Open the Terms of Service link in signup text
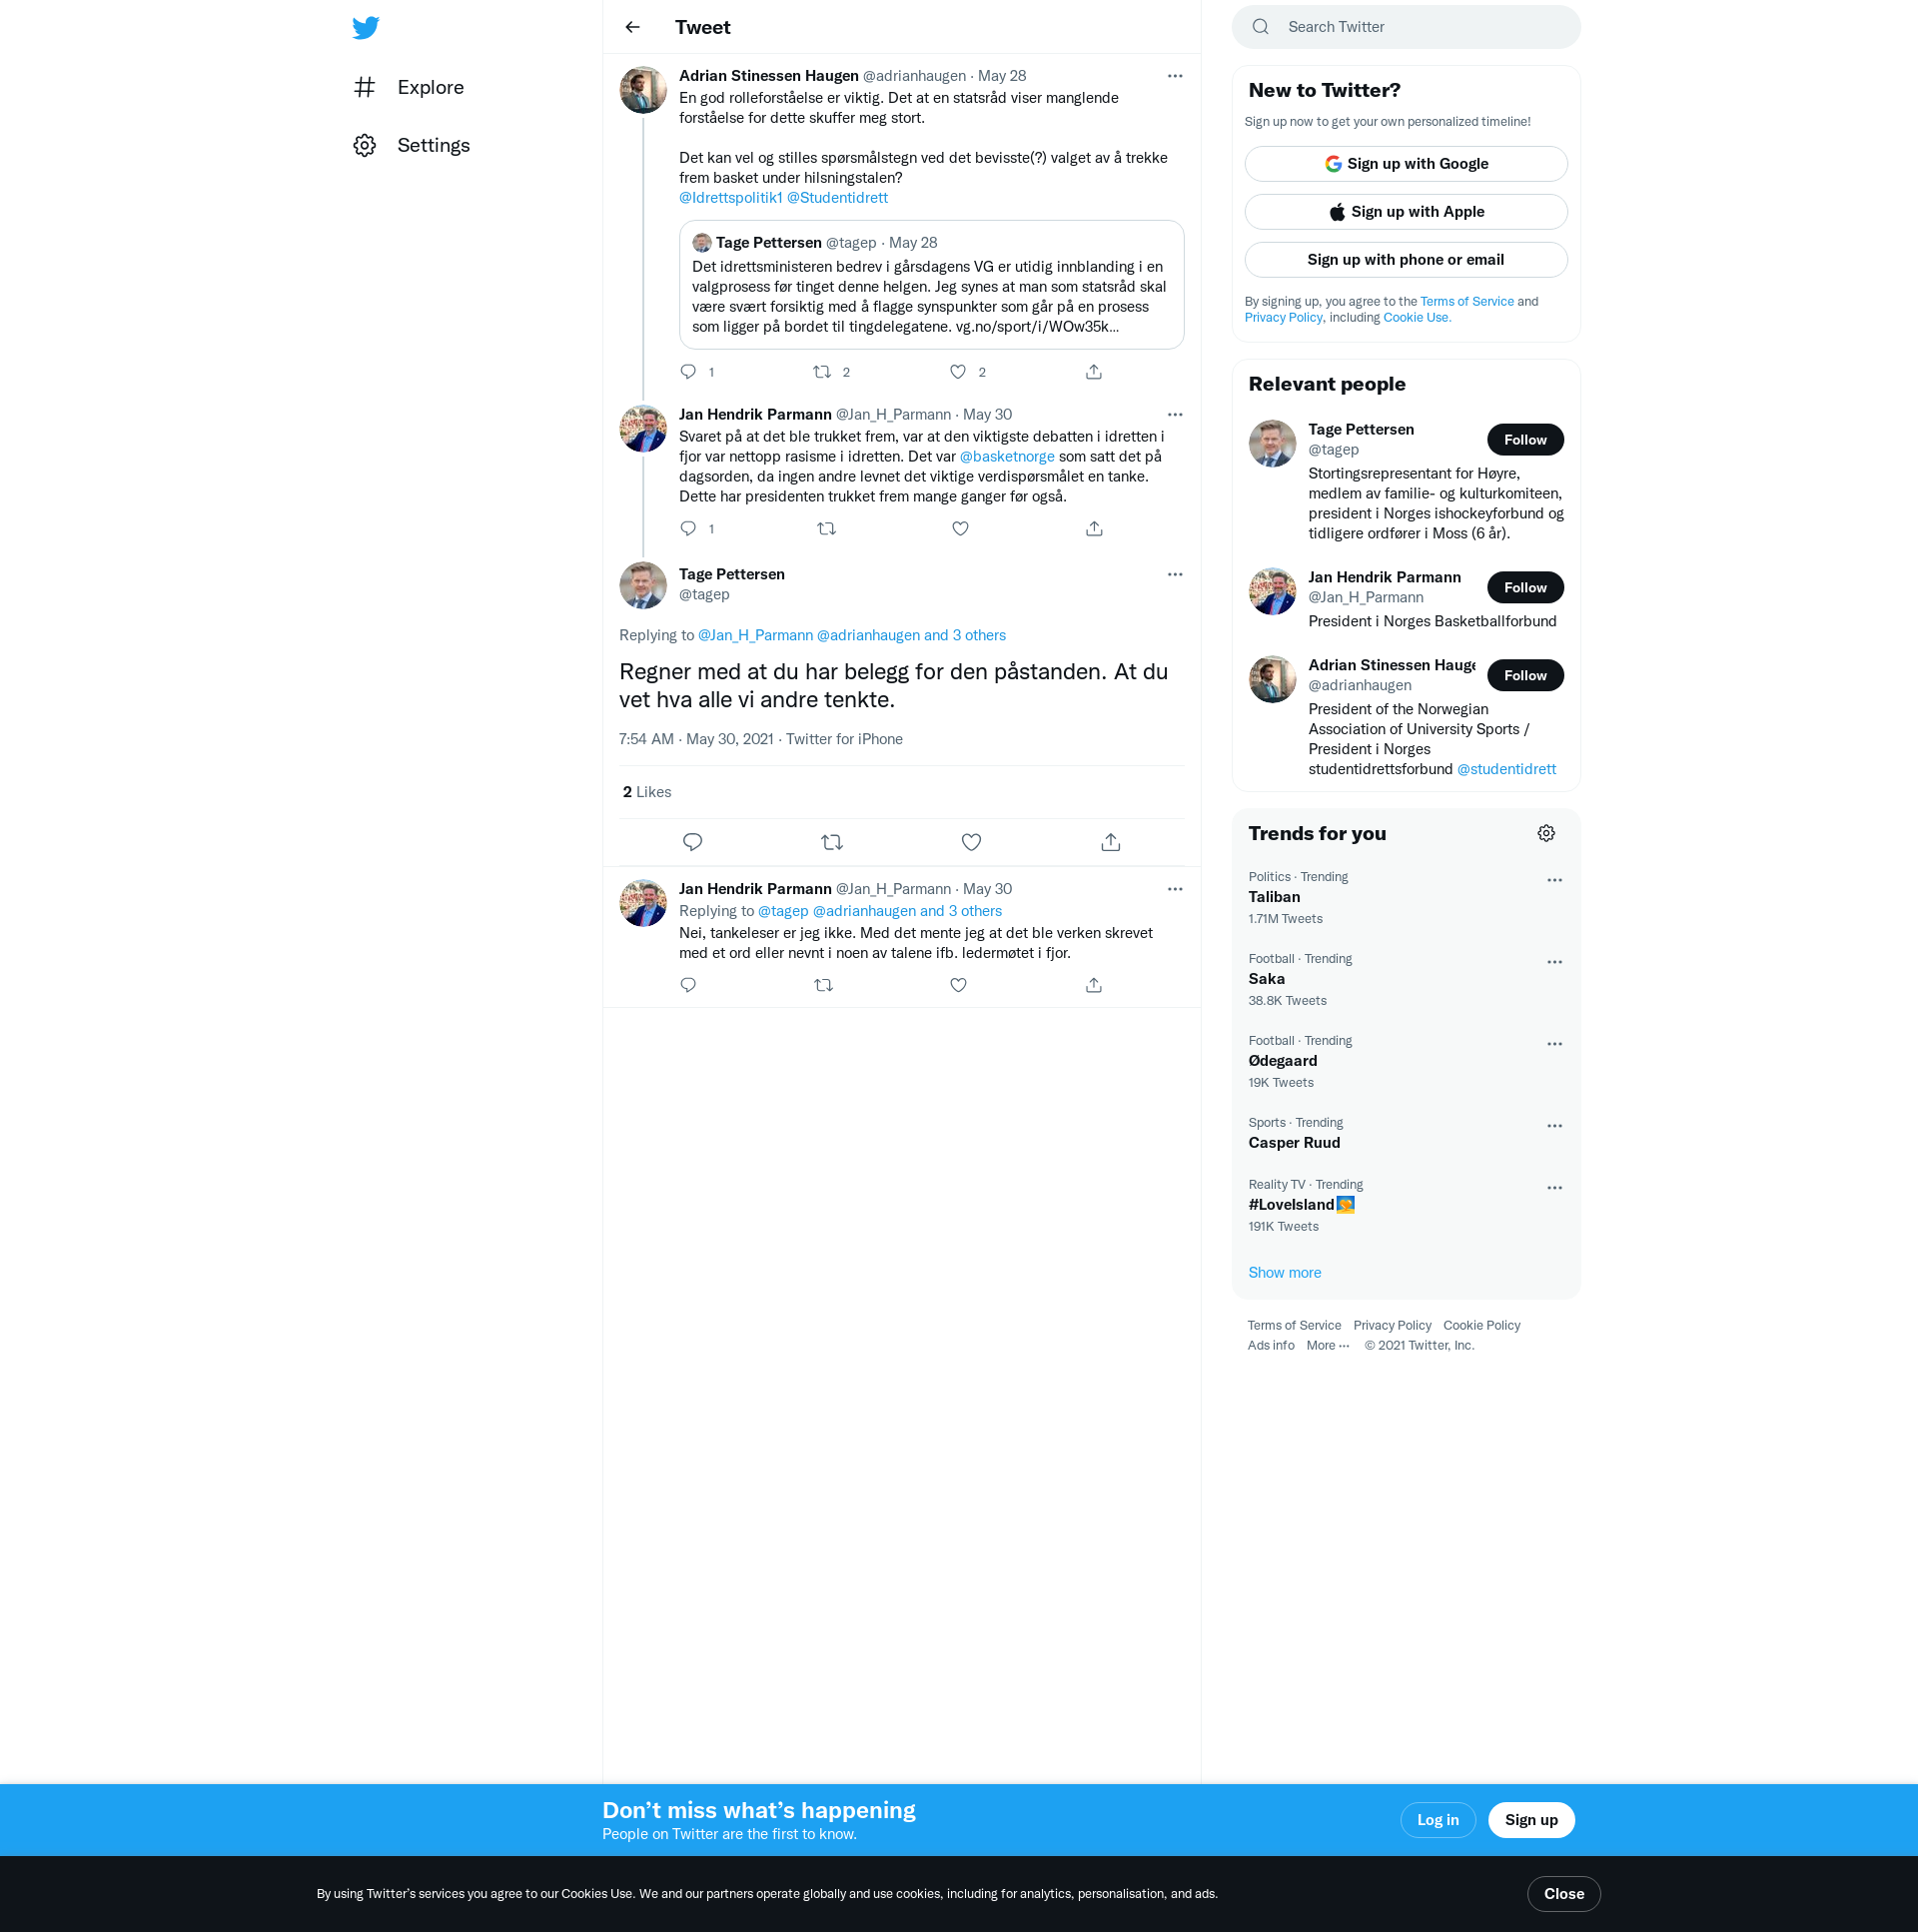Image resolution: width=1918 pixels, height=1932 pixels. pos(1466,302)
